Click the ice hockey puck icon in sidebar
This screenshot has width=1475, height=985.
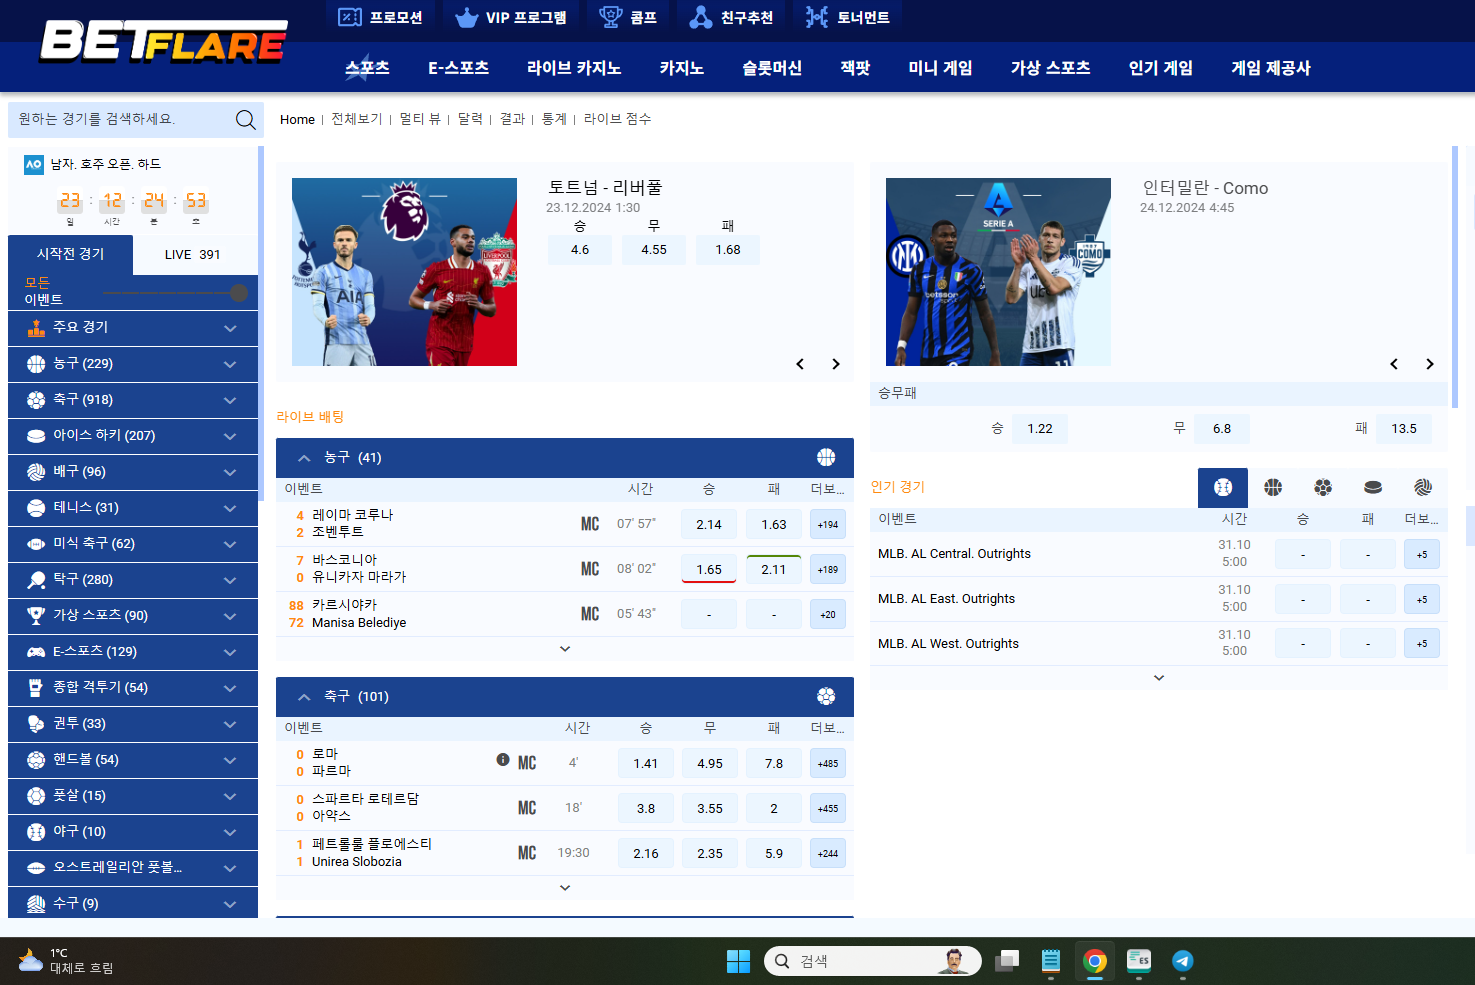36,436
